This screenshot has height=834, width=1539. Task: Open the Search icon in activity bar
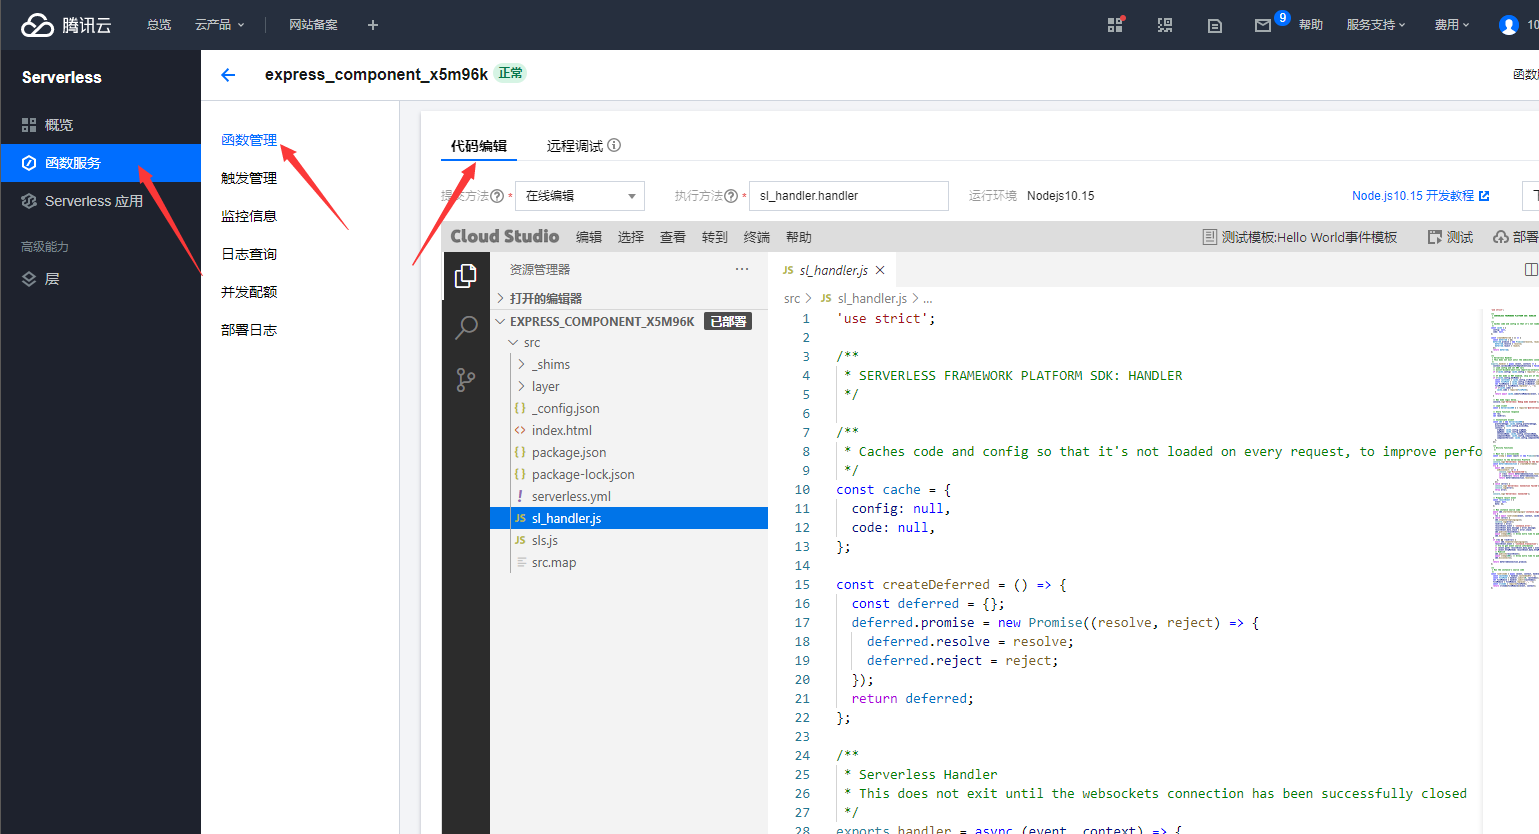(466, 328)
